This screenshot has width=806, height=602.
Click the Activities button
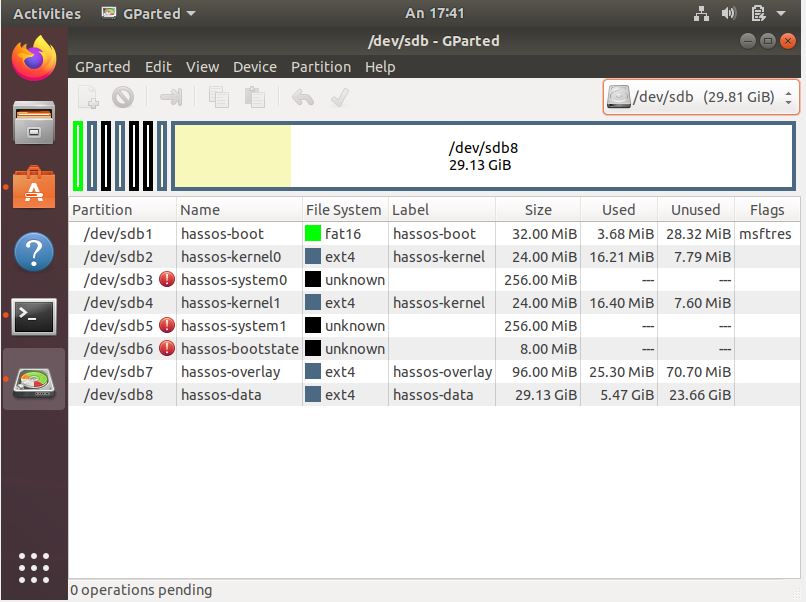[47, 13]
